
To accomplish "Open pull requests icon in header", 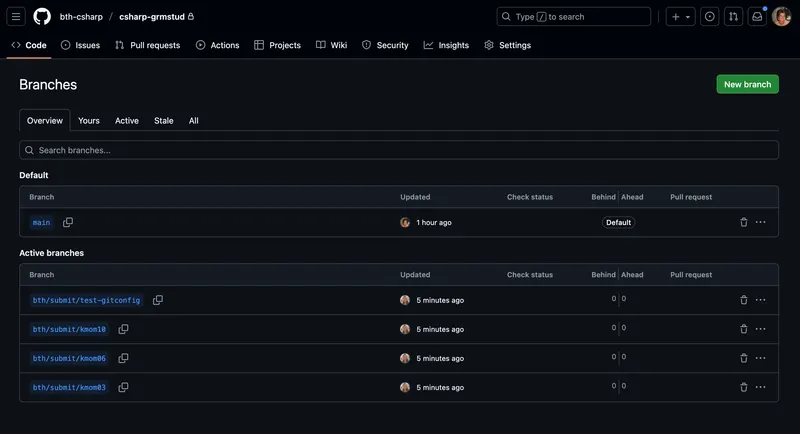I will pyautogui.click(x=733, y=17).
